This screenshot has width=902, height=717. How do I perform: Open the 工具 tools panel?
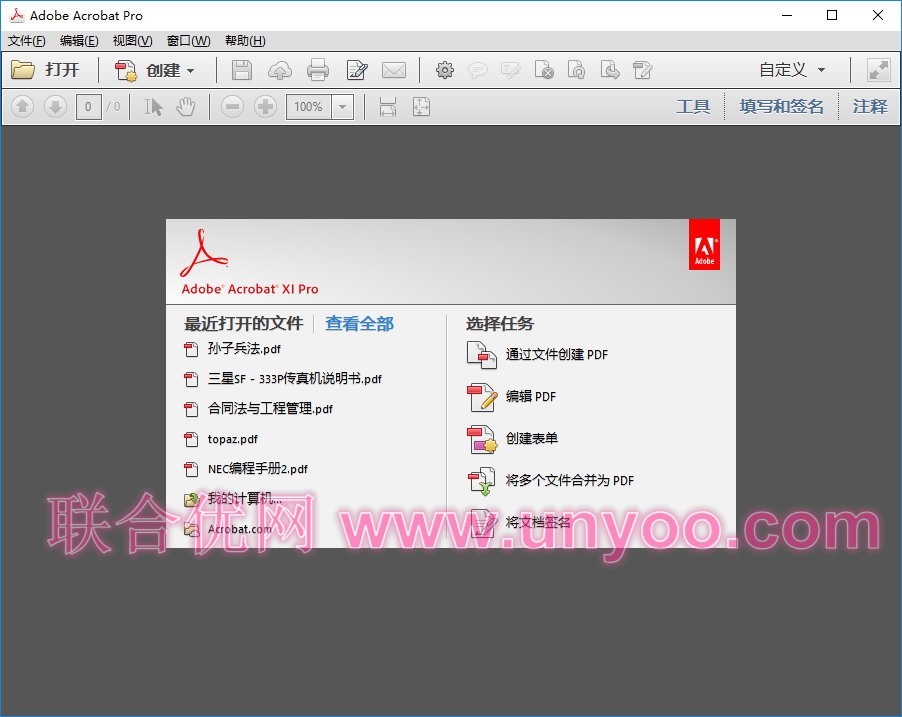[693, 106]
